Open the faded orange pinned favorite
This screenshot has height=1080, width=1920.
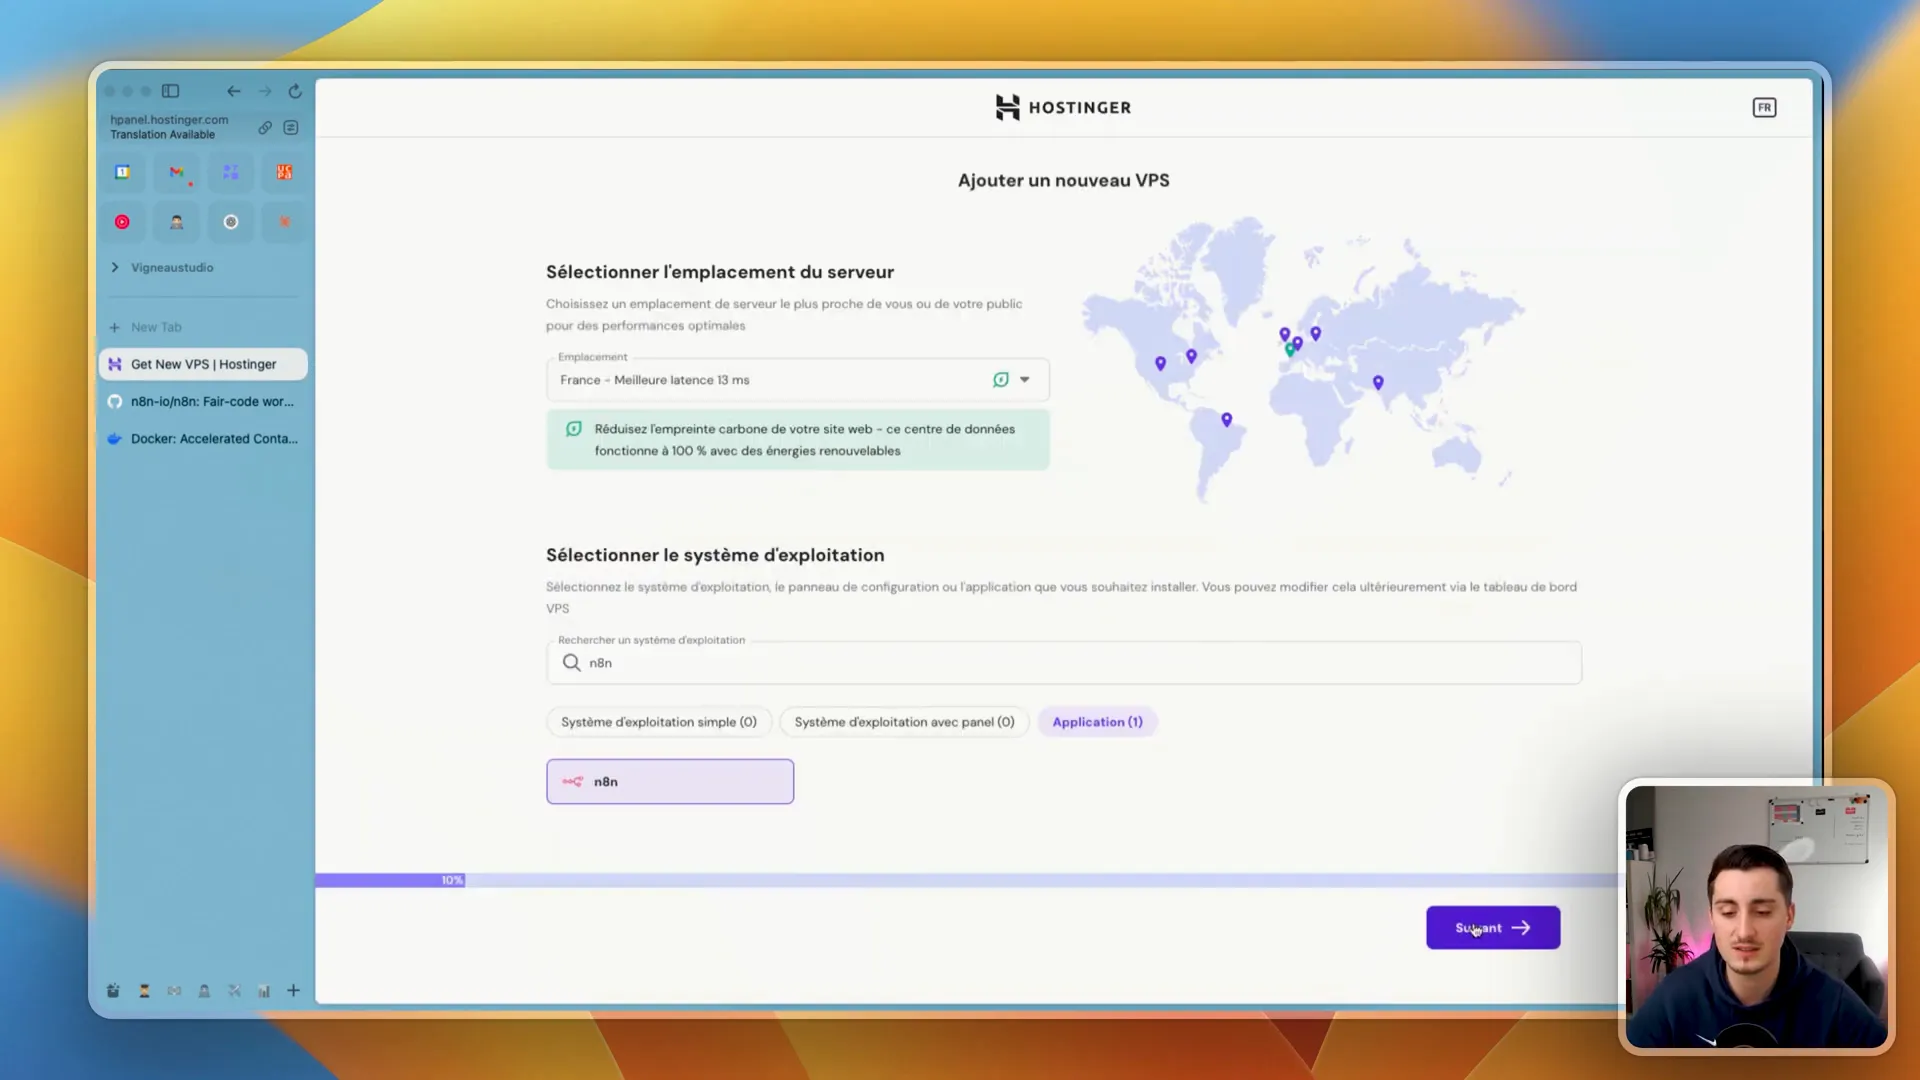285,222
